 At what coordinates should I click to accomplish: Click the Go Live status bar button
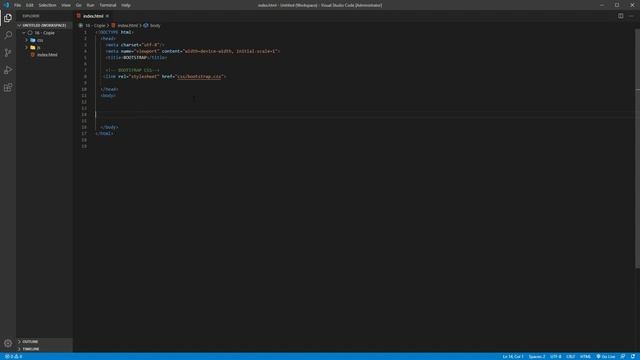coord(606,356)
